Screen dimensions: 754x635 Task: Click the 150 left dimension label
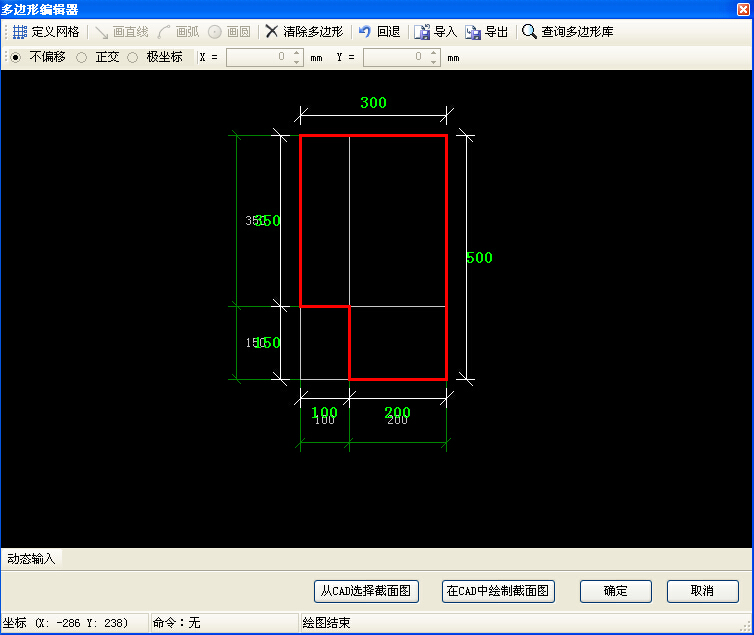click(267, 342)
